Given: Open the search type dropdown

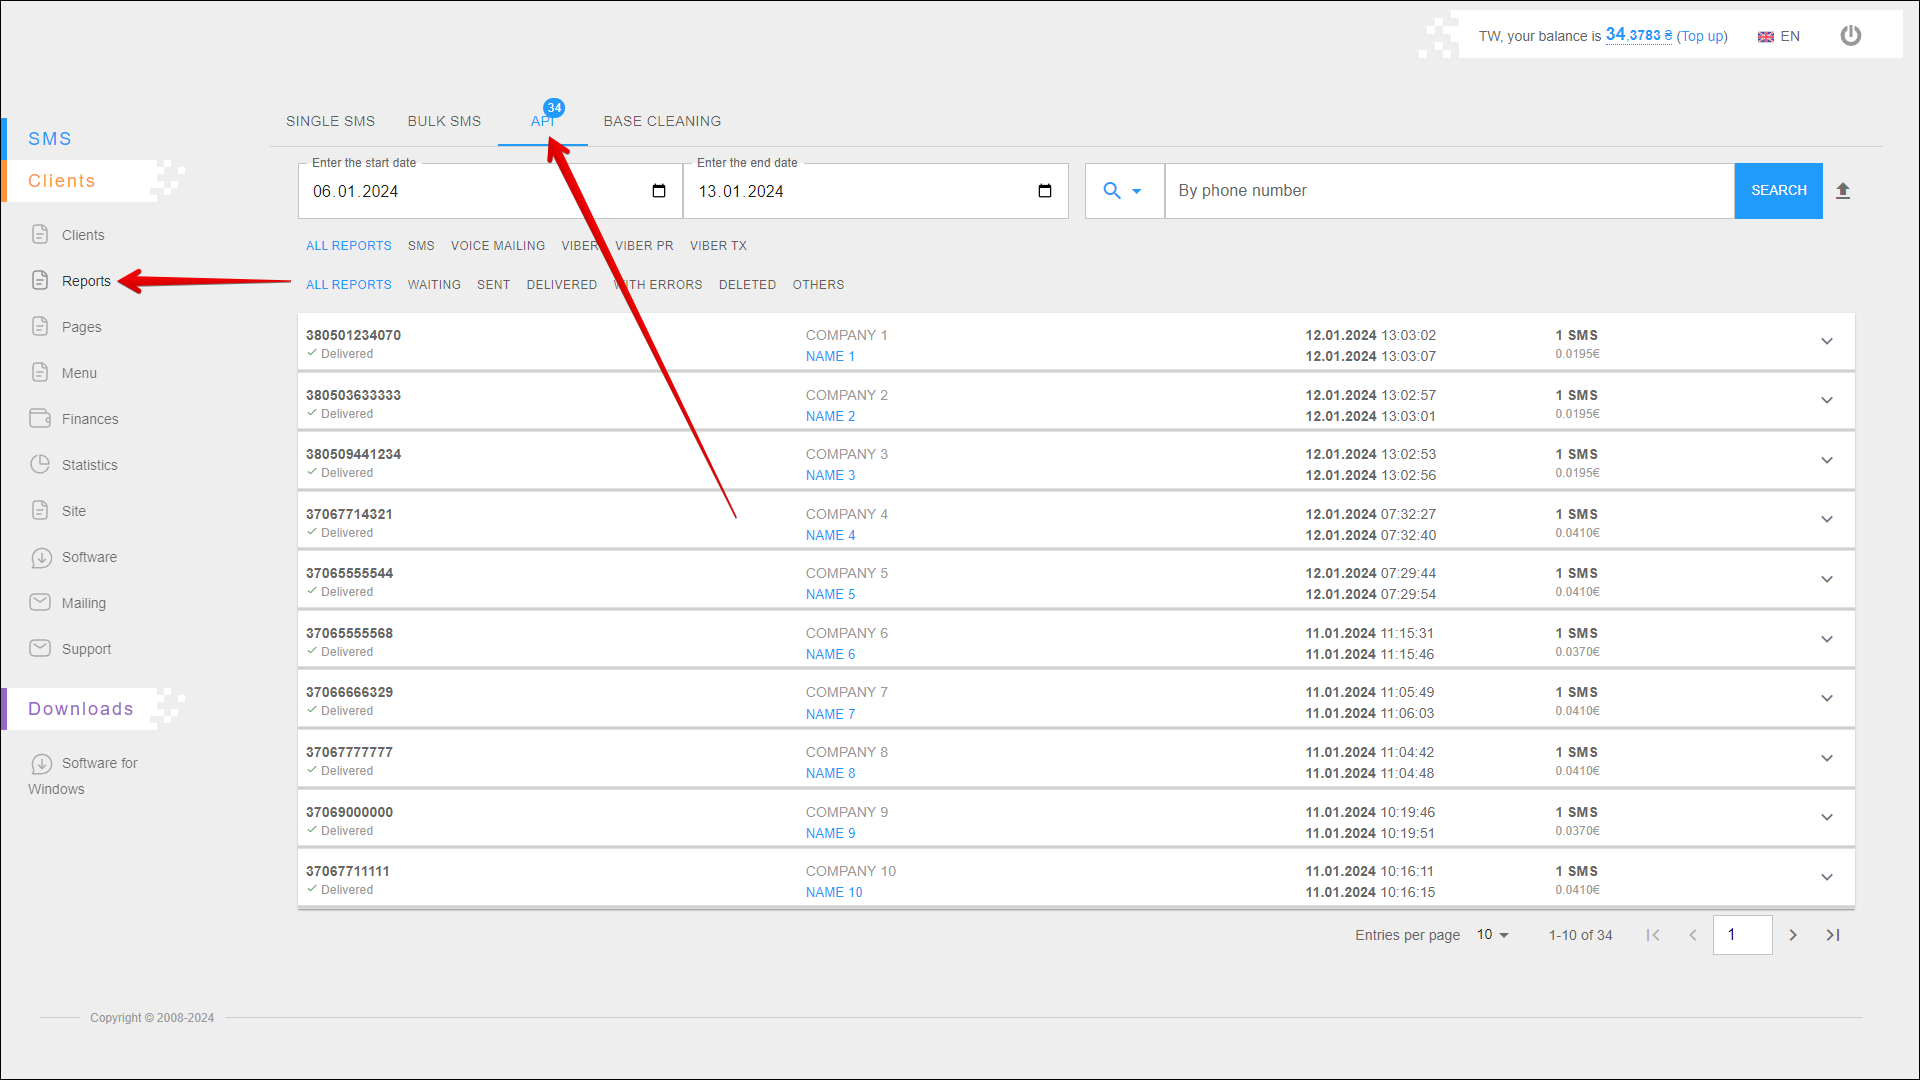Looking at the screenshot, I should point(1123,191).
